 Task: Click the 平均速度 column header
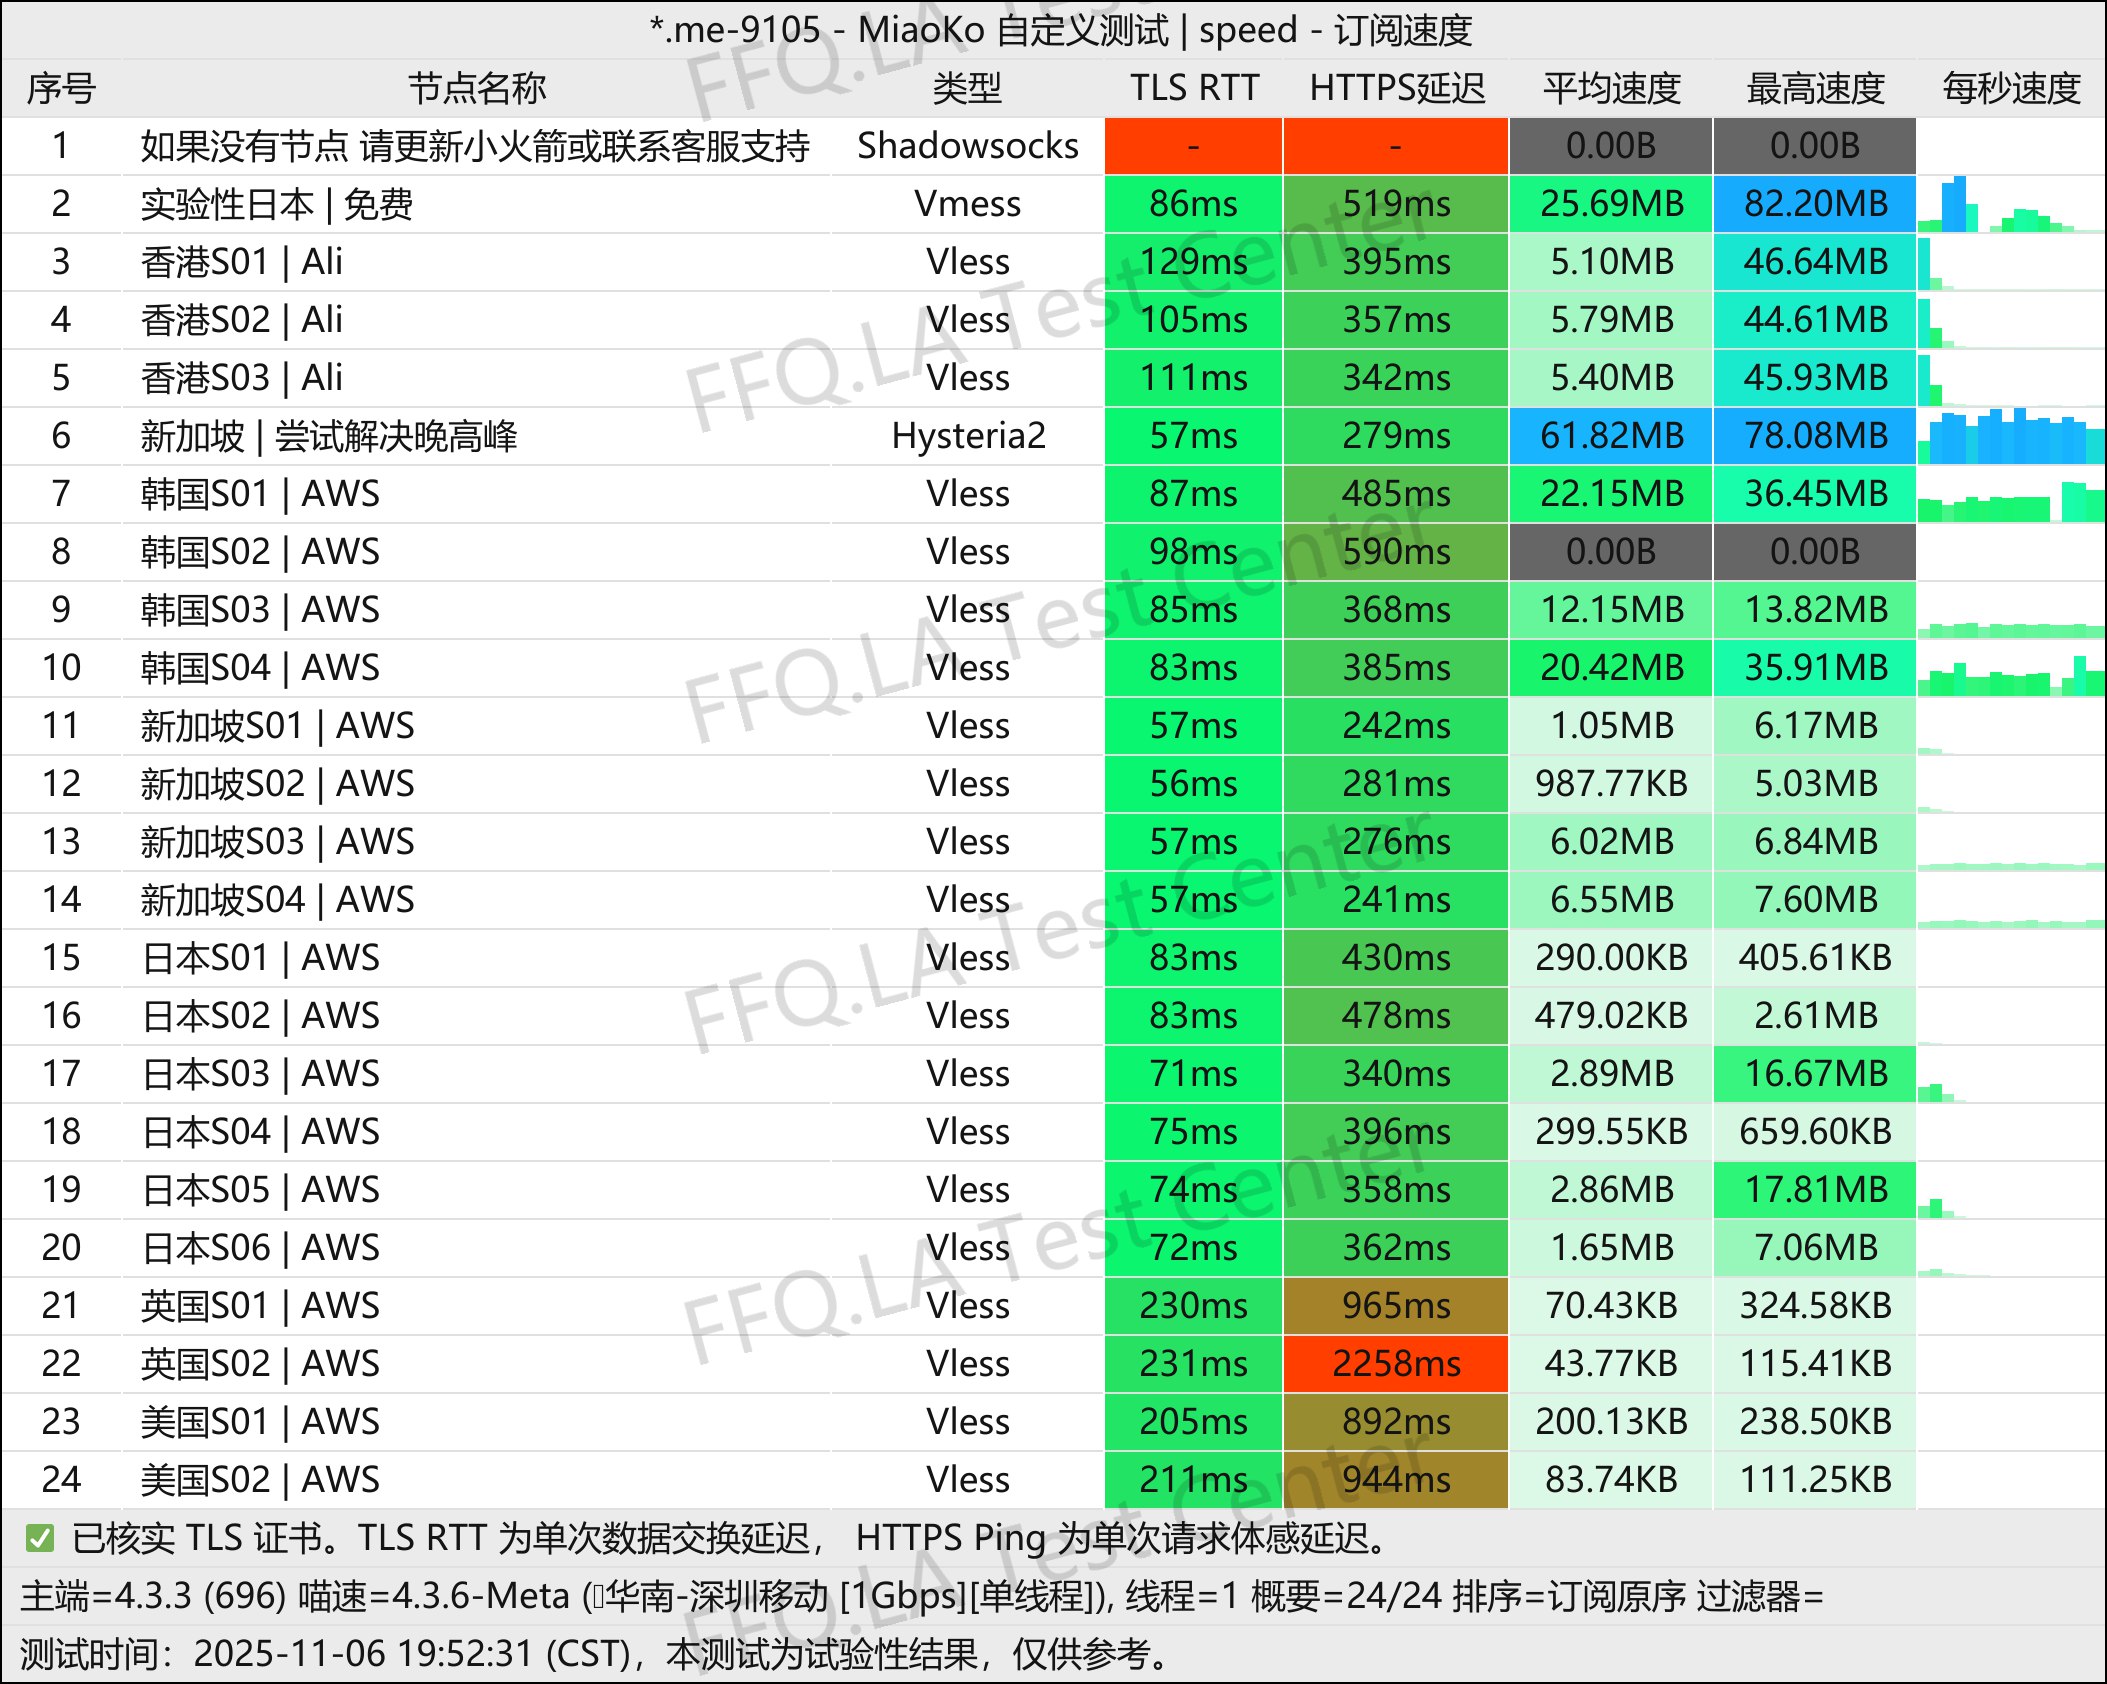(x=1611, y=89)
